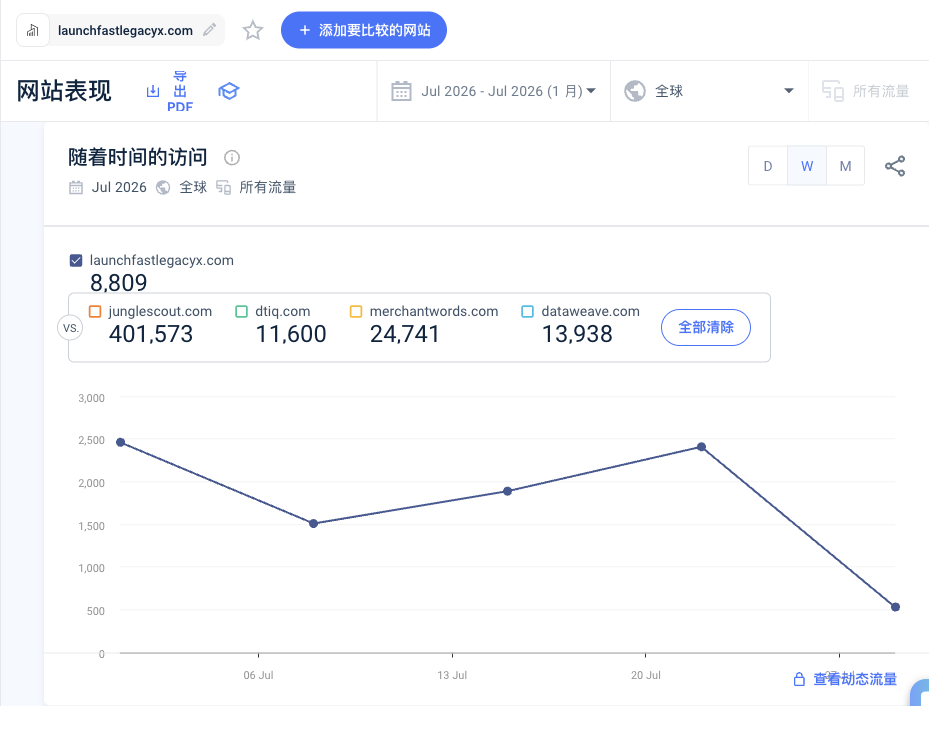Screen dimensions: 929x742
Task: Open the Jul 2026 date range dropdown
Action: [494, 91]
